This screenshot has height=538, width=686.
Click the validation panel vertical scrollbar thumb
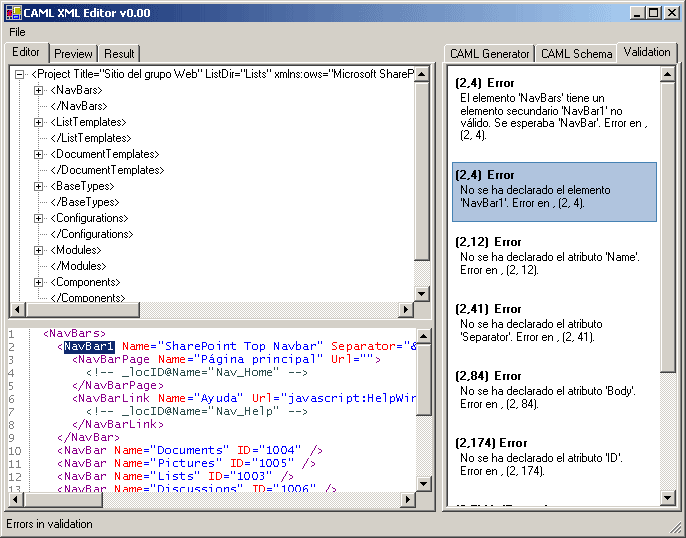click(668, 227)
